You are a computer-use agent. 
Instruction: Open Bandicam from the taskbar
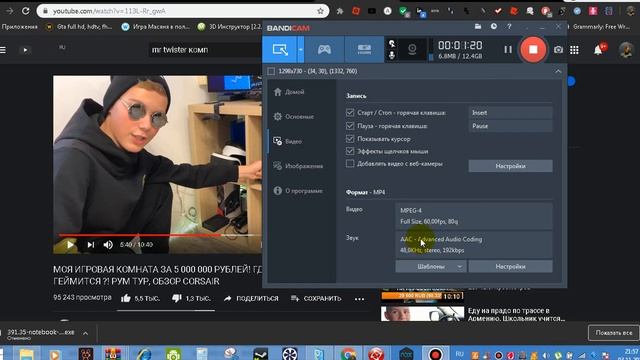pyautogui.click(x=435, y=353)
